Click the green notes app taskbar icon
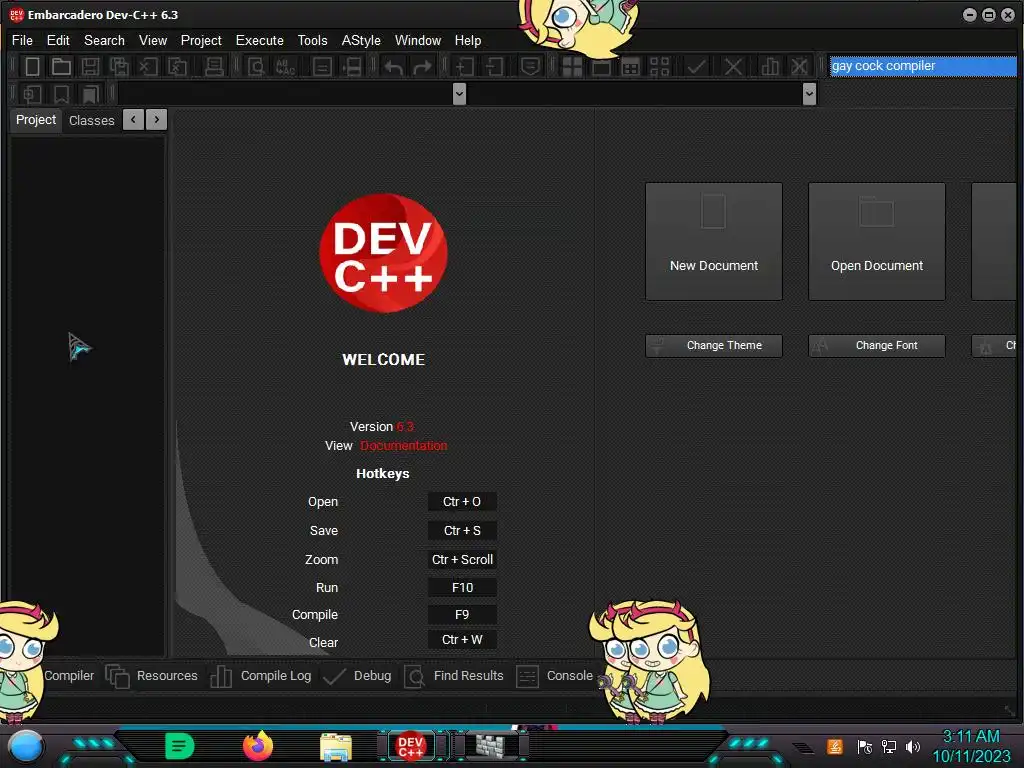 180,746
